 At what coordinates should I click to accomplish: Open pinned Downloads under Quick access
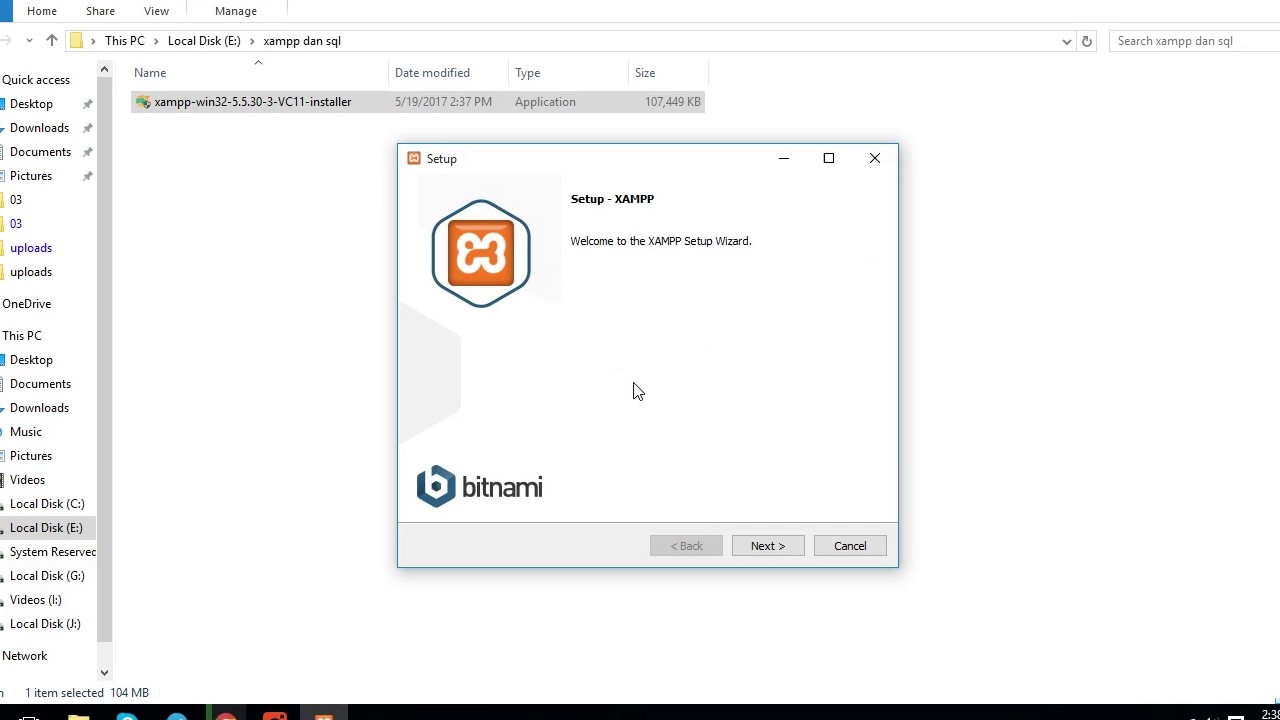pyautogui.click(x=39, y=128)
